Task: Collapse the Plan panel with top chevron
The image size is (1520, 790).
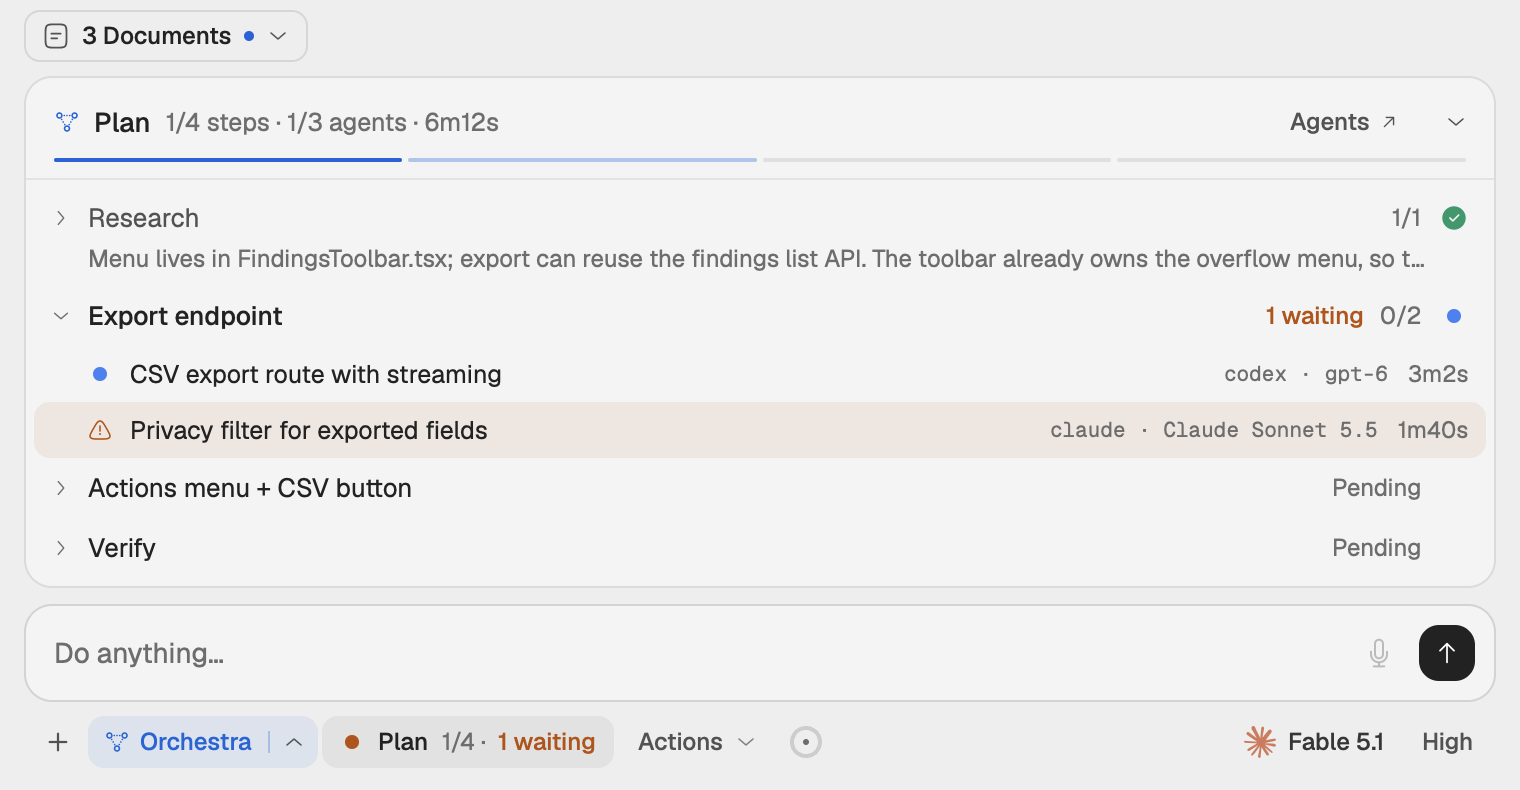Action: coord(1456,122)
